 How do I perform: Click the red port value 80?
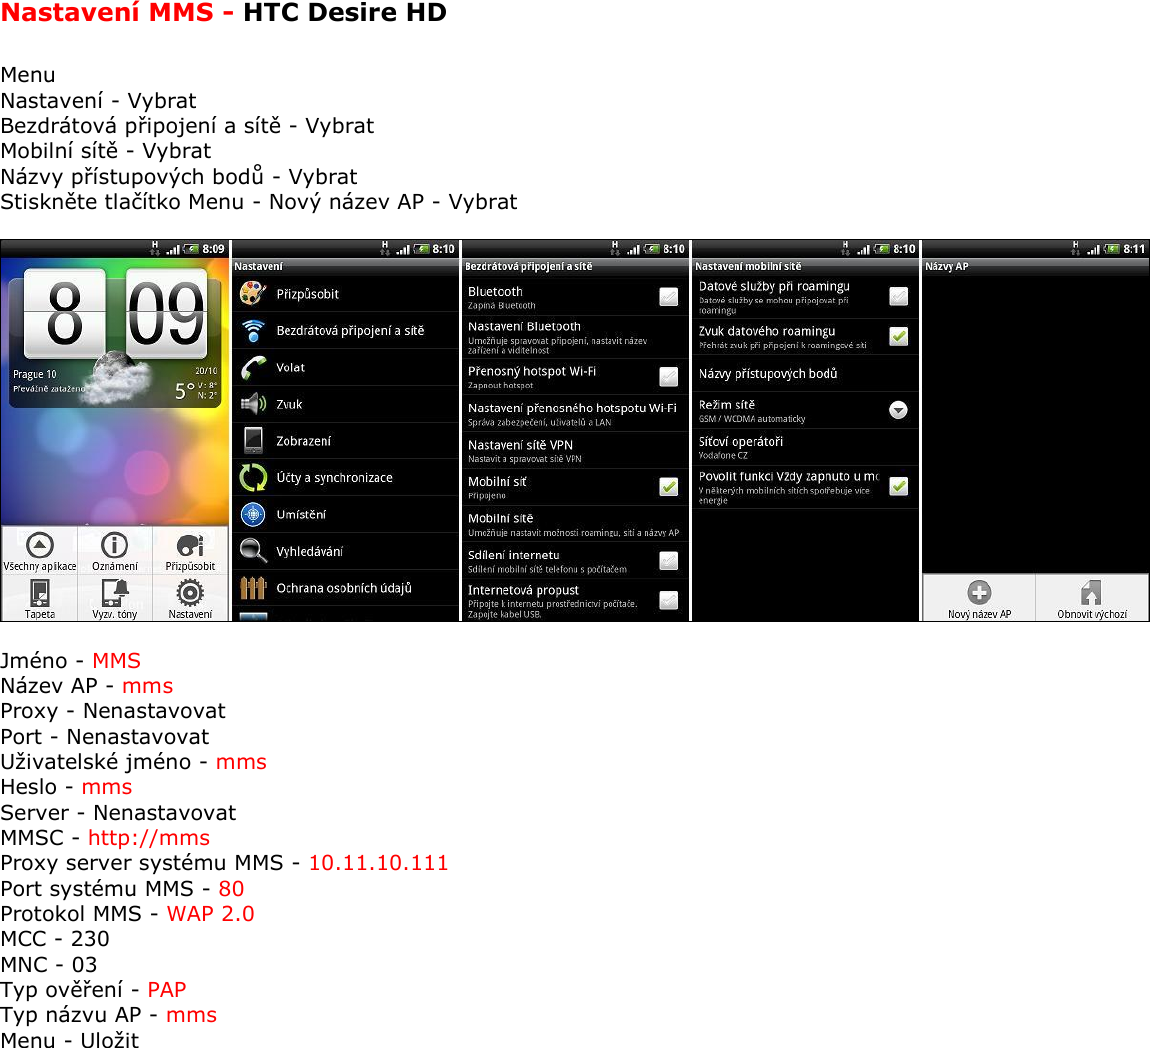231,889
